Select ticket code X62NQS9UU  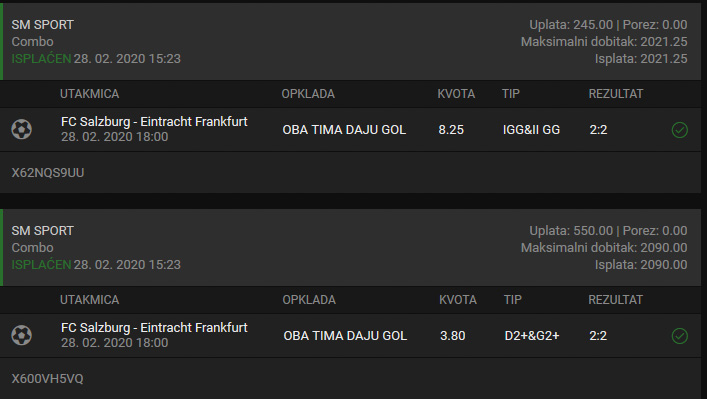click(48, 173)
